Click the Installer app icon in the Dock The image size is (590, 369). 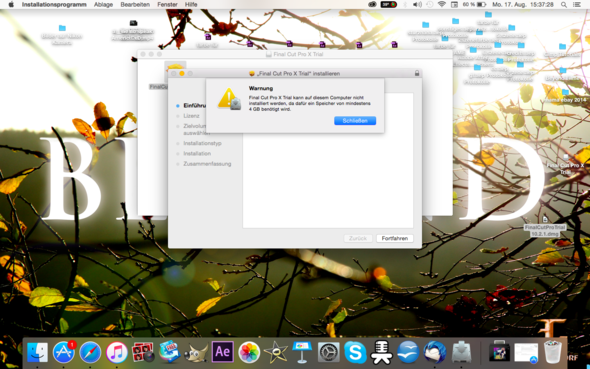461,352
